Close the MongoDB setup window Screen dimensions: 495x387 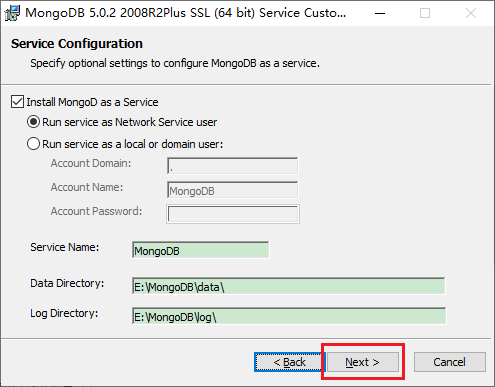[x=471, y=13]
